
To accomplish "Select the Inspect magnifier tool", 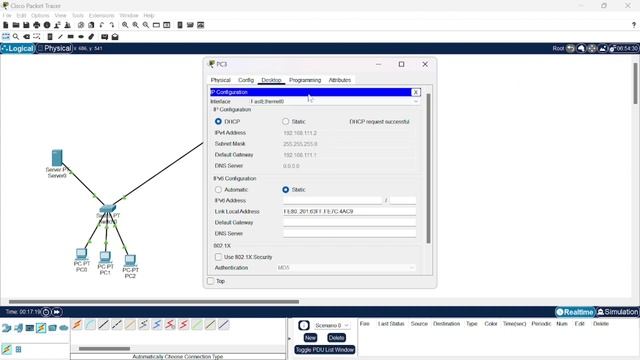I will tap(16, 37).
